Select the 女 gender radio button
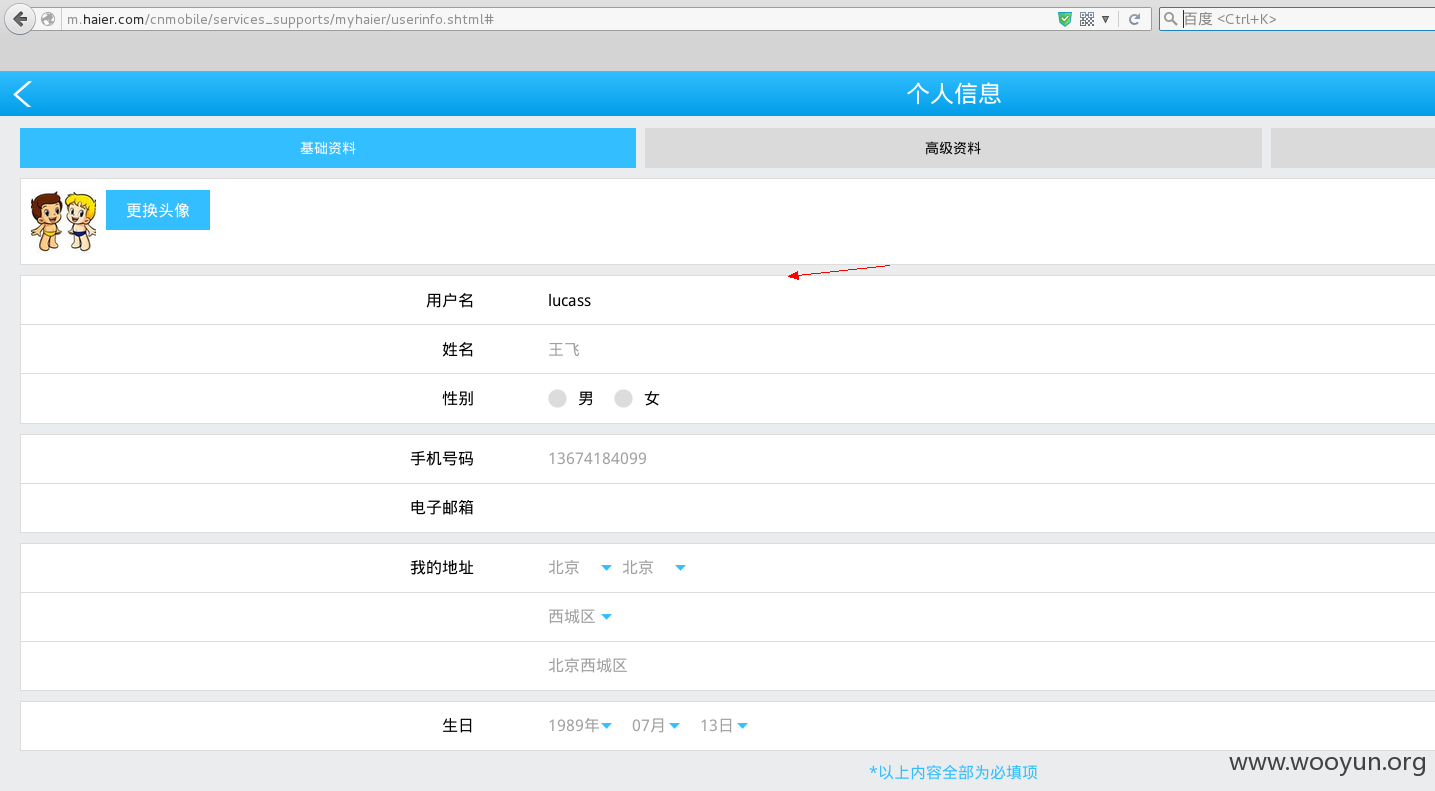The height and width of the screenshot is (791, 1435). click(x=624, y=398)
